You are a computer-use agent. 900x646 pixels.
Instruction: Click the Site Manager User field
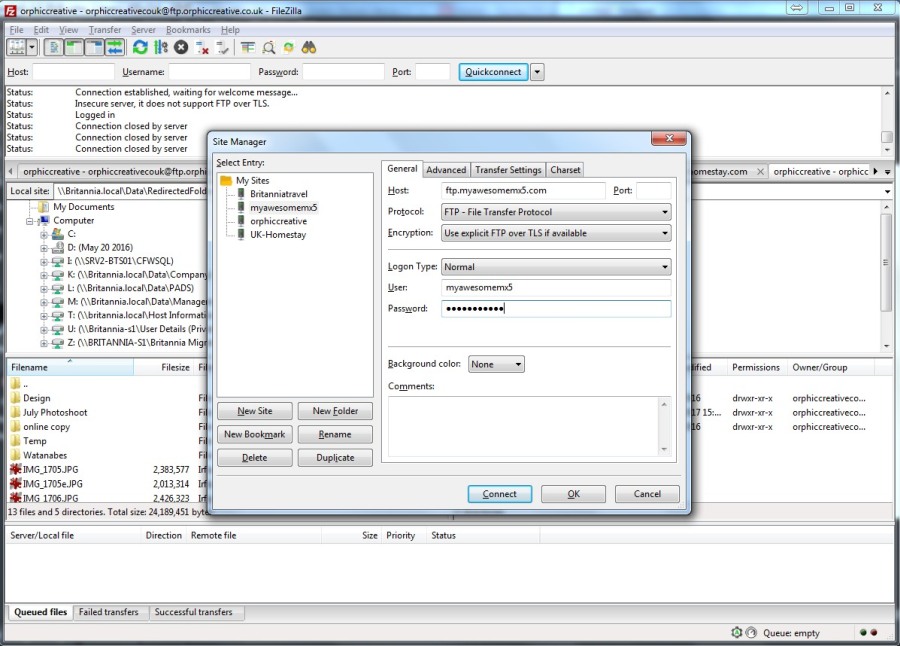tap(556, 288)
